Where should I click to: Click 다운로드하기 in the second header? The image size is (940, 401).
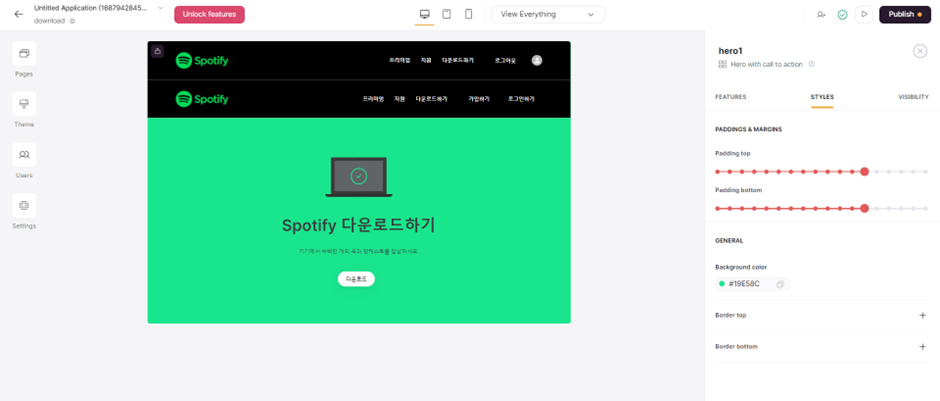[432, 99]
